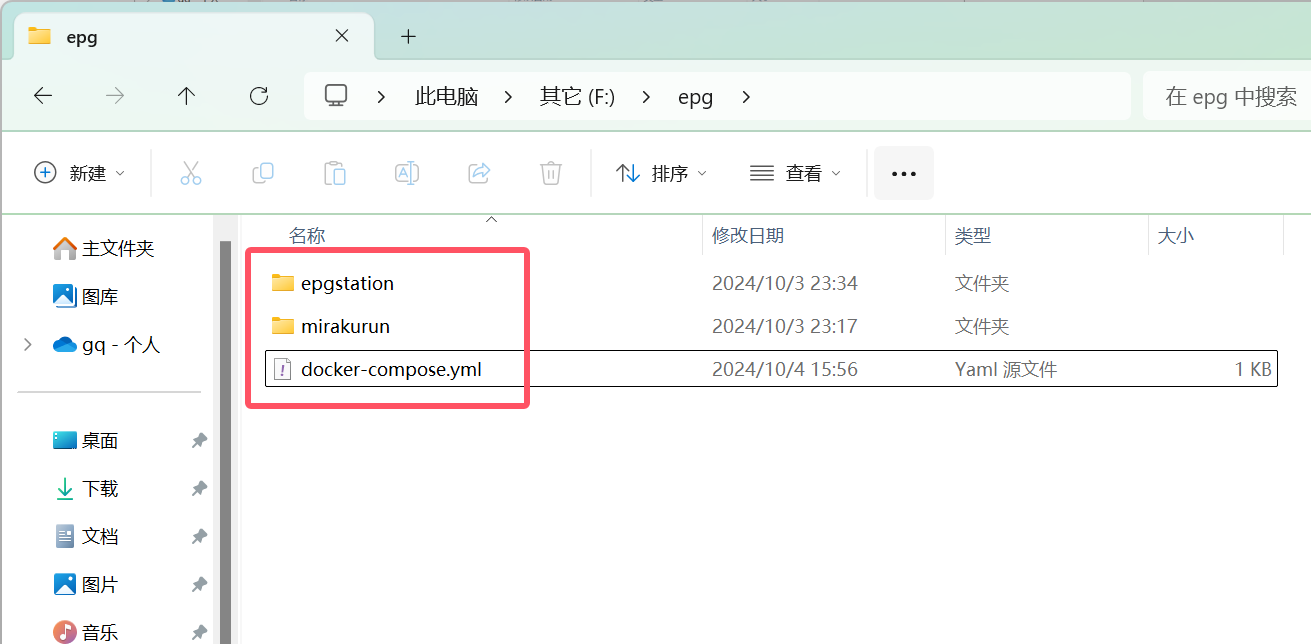This screenshot has height=644, width=1311.
Task: Expand chevron after 其它 (F:) in address bar
Action: [646, 97]
